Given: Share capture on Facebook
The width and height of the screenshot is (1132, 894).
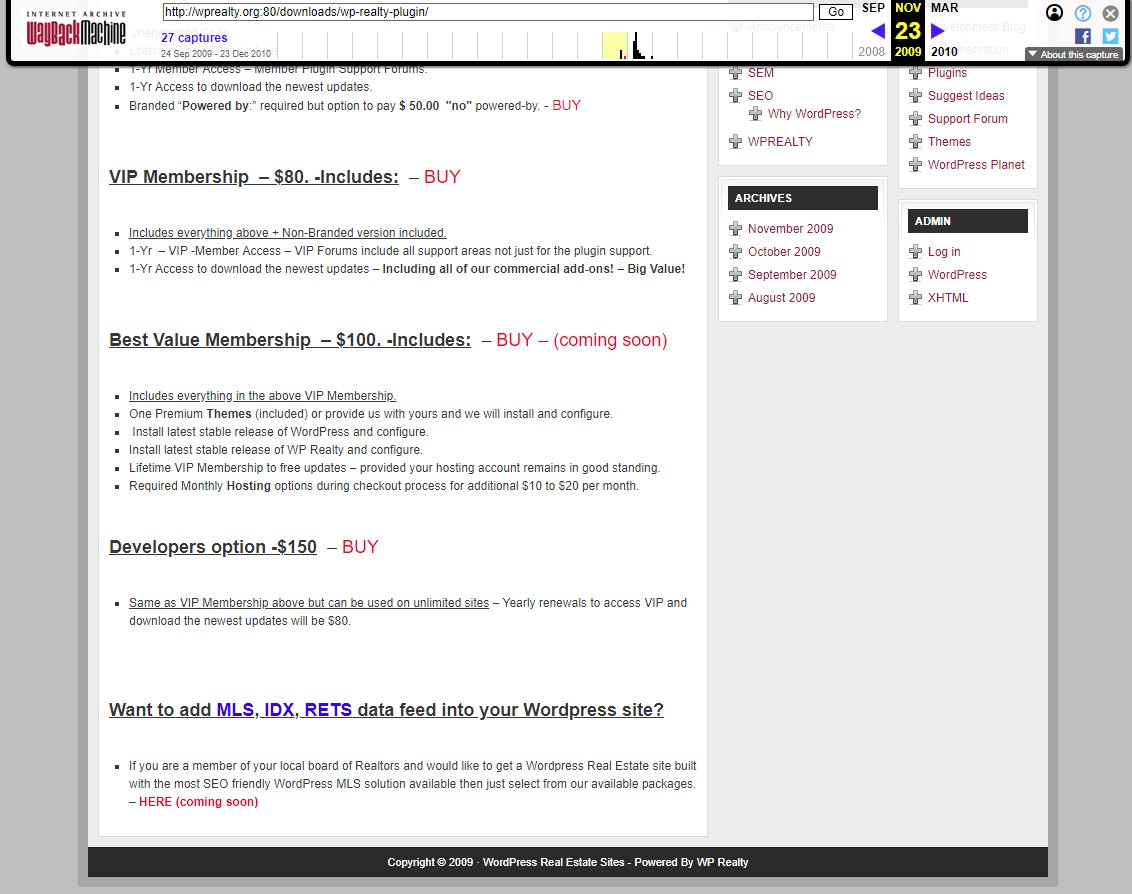Looking at the screenshot, I should click(x=1082, y=36).
